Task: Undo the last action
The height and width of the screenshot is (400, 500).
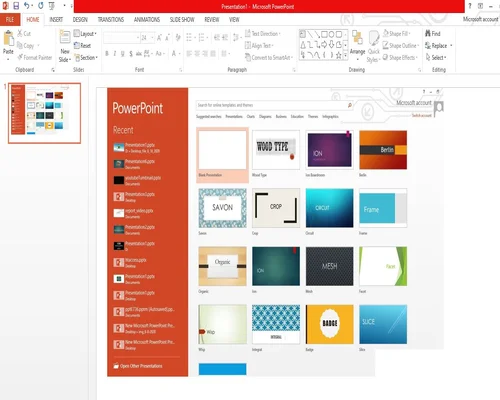Action: coord(27,6)
